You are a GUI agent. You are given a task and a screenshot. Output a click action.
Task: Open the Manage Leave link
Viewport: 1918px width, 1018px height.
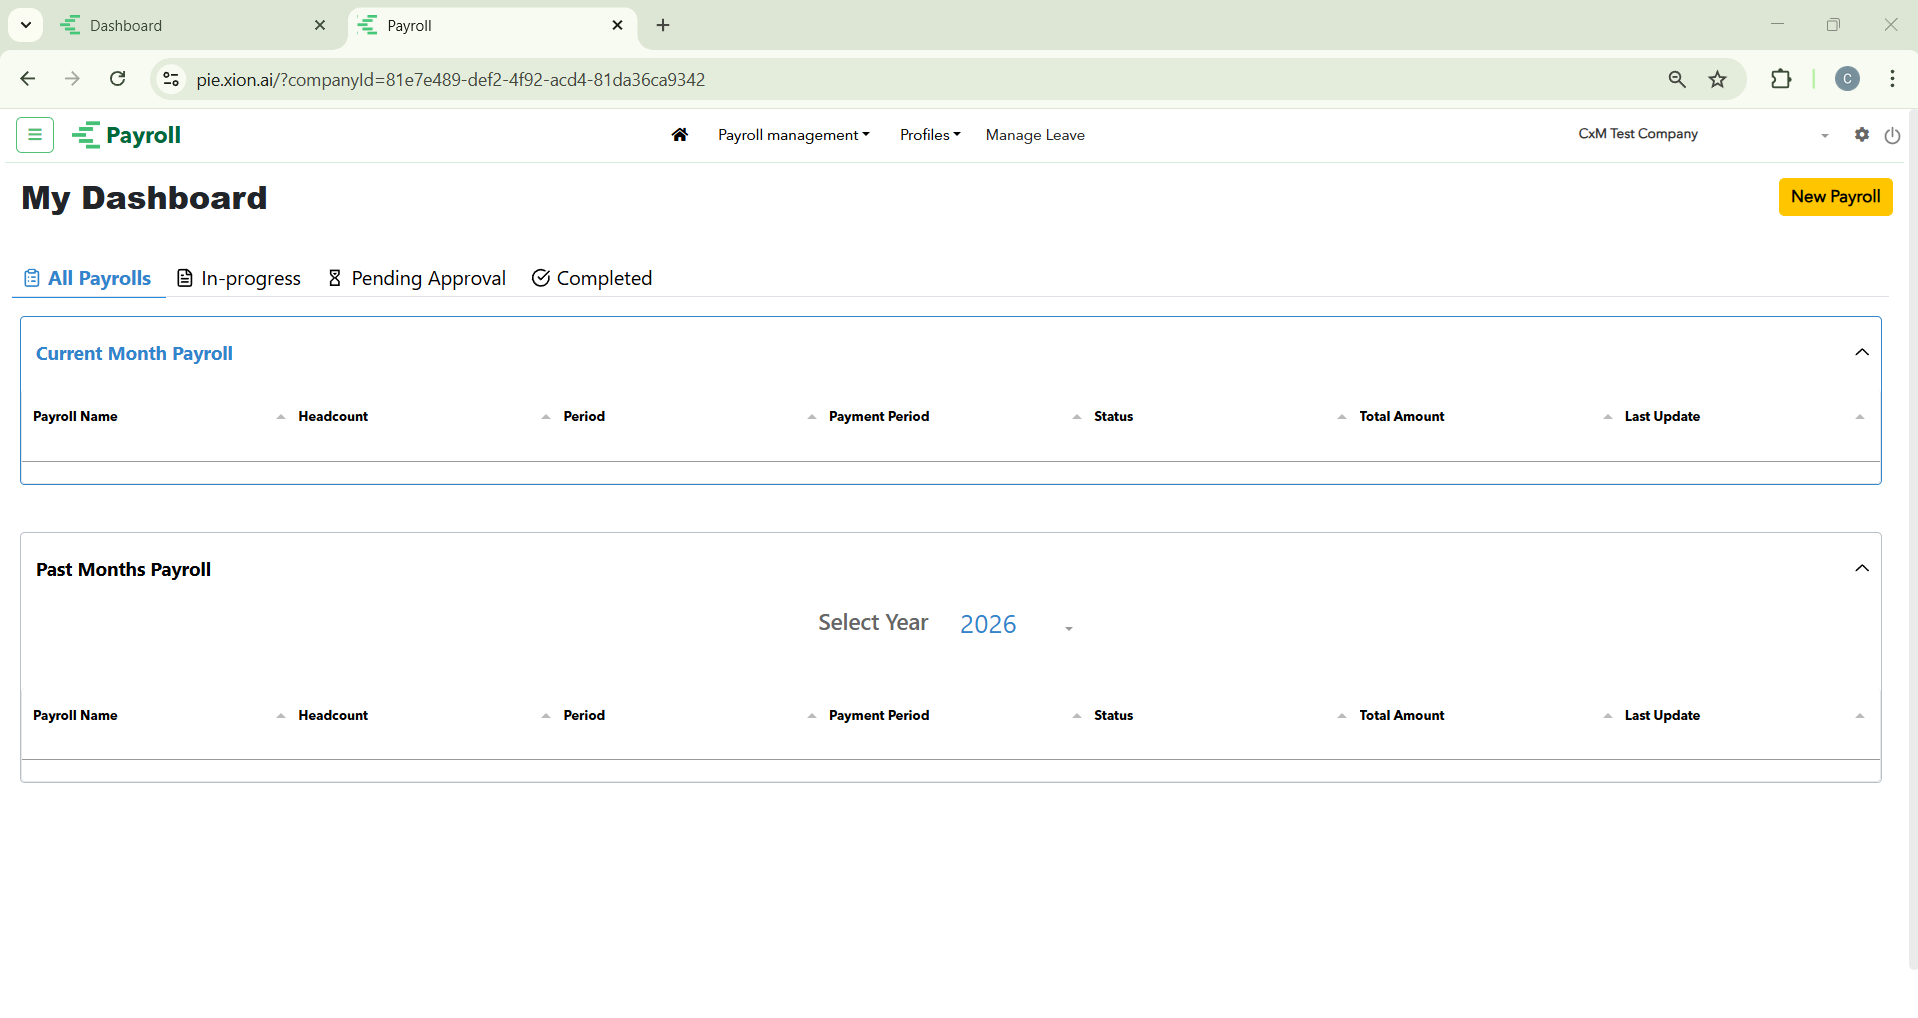pos(1035,135)
